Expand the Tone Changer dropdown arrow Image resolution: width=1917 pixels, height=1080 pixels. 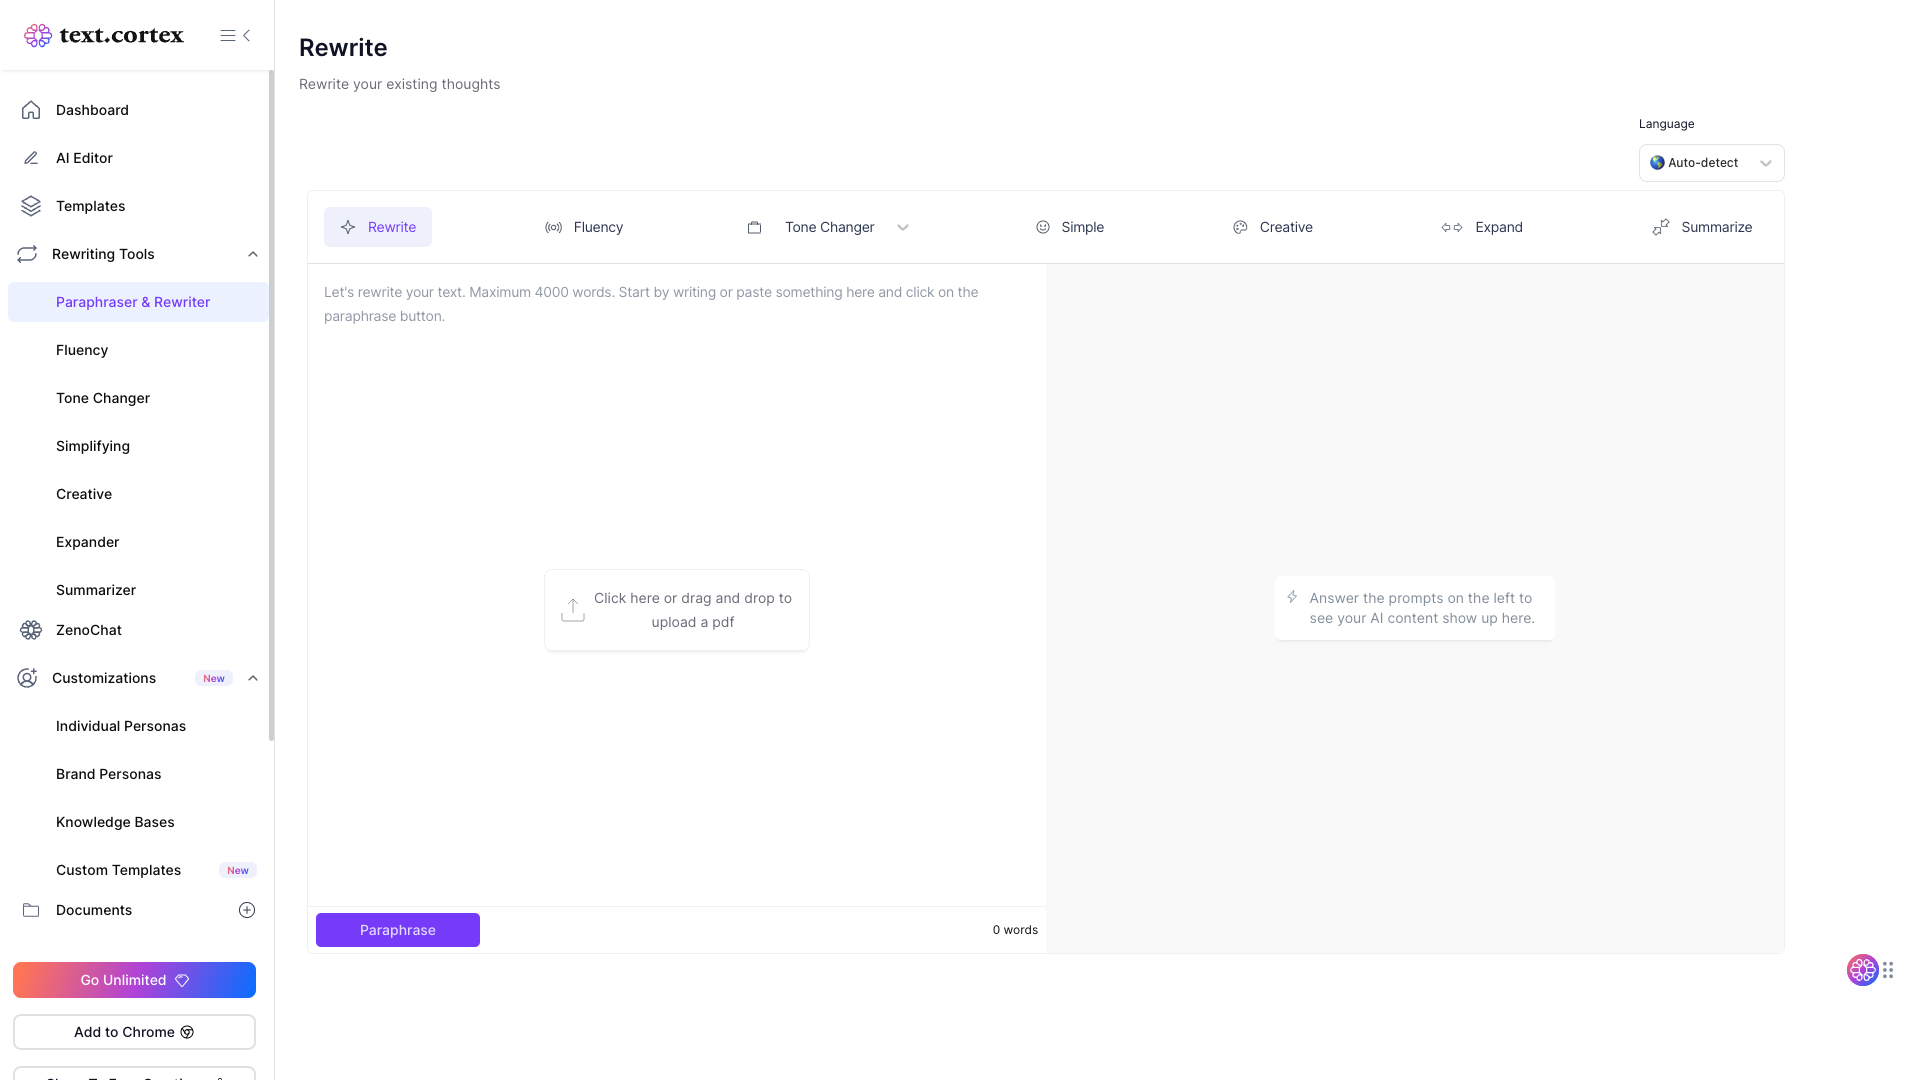pyautogui.click(x=903, y=228)
